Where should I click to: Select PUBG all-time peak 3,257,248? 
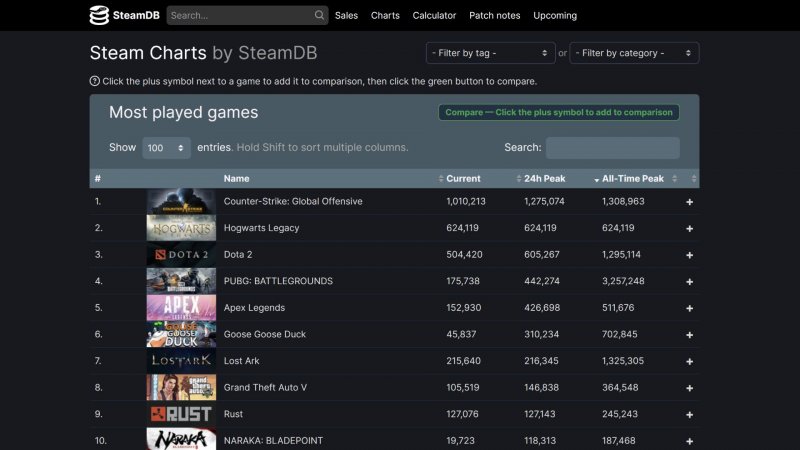(623, 281)
